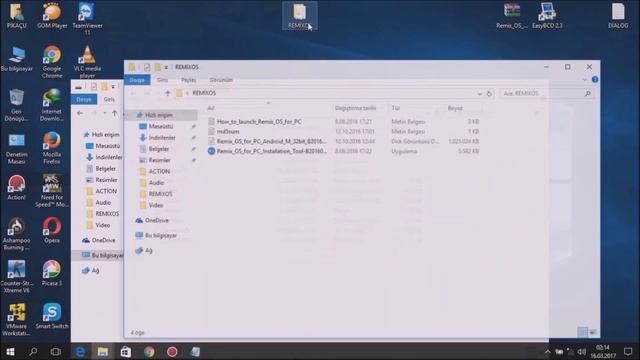Image resolution: width=640 pixels, height=360 pixels.
Task: Open the Ashampoo Burning desktop shortcut
Action: click(16, 234)
